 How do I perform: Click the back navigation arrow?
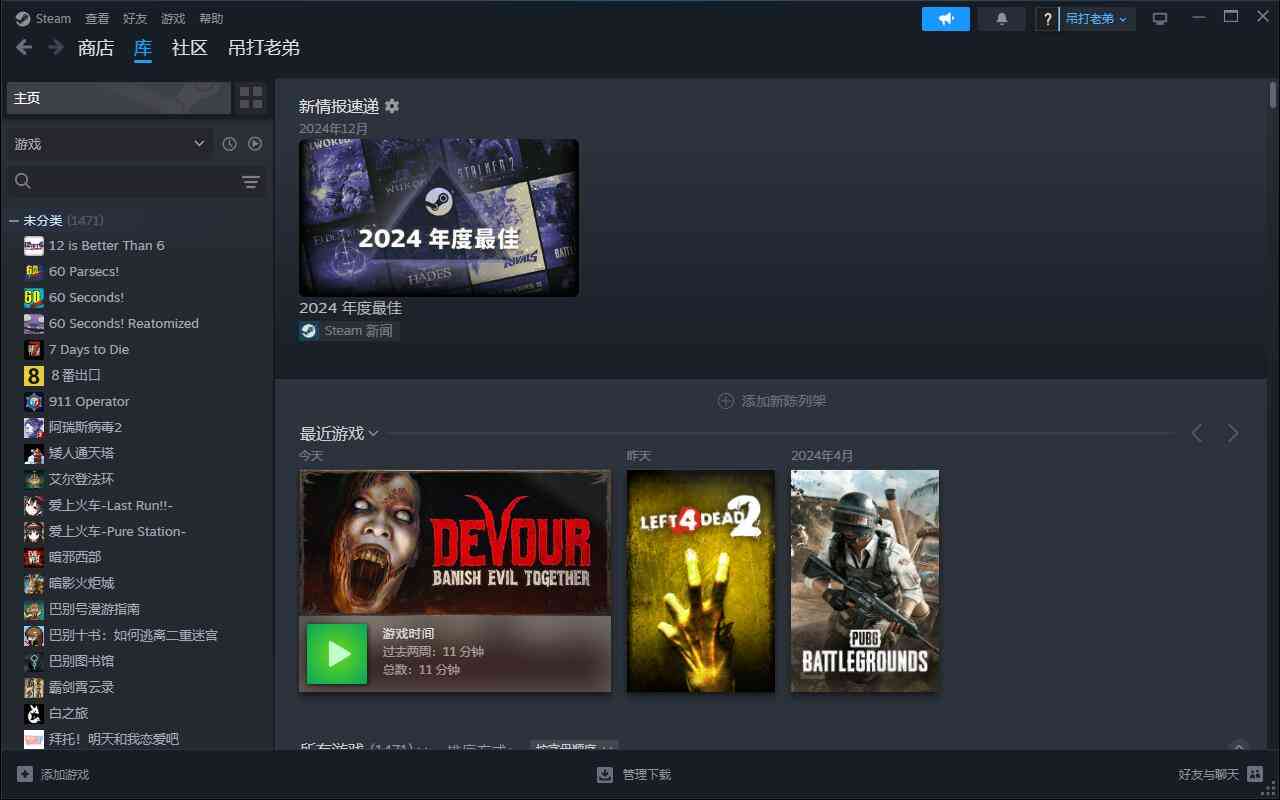(24, 47)
